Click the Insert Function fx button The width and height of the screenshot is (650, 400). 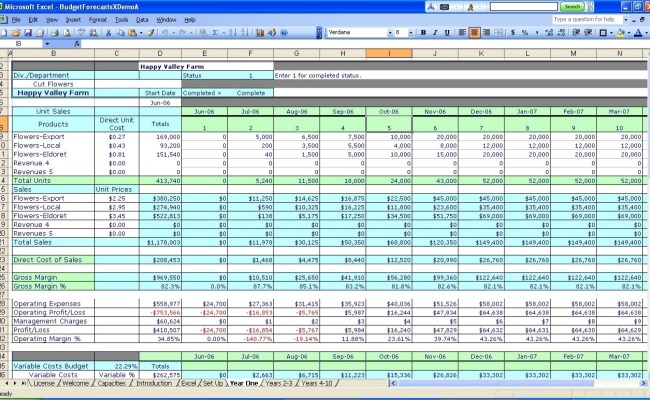point(77,44)
